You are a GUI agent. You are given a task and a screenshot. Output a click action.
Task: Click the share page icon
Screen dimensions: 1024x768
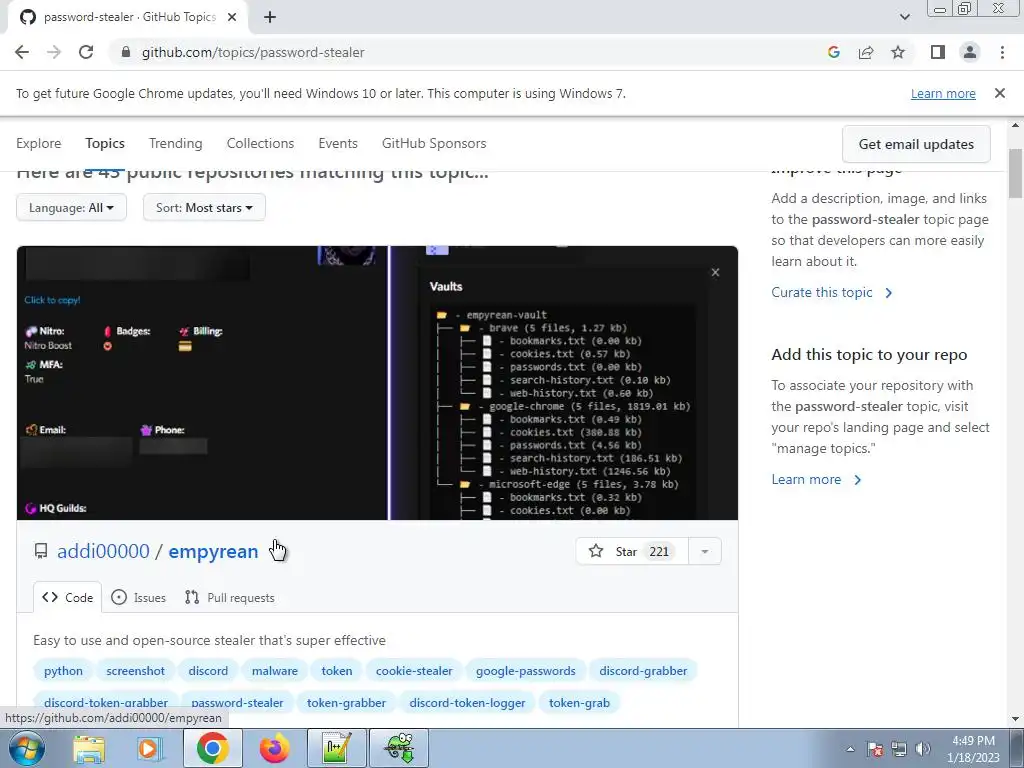click(x=866, y=52)
